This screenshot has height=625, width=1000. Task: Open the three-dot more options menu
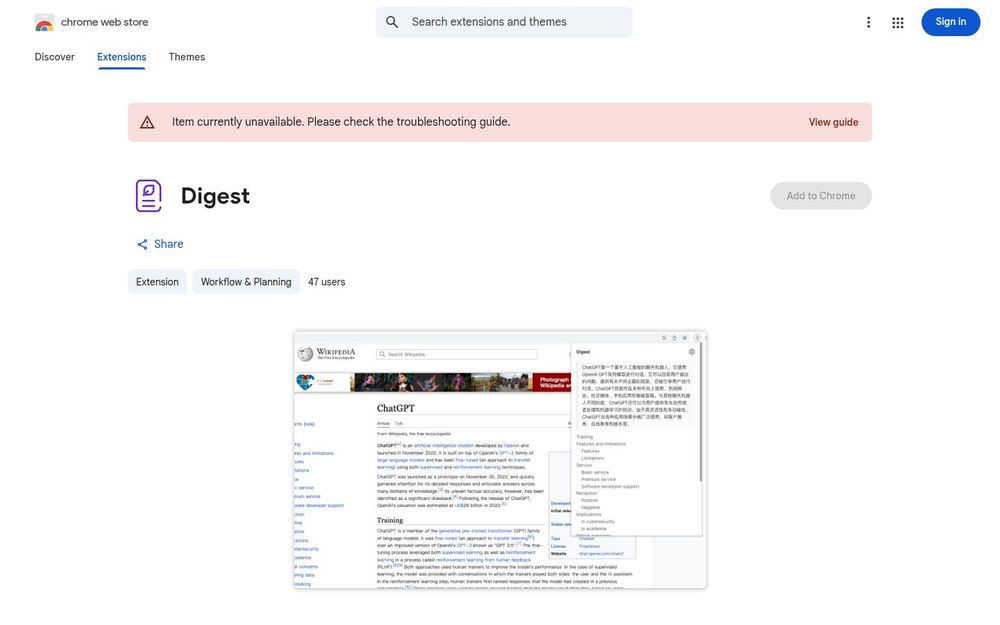pyautogui.click(x=868, y=22)
